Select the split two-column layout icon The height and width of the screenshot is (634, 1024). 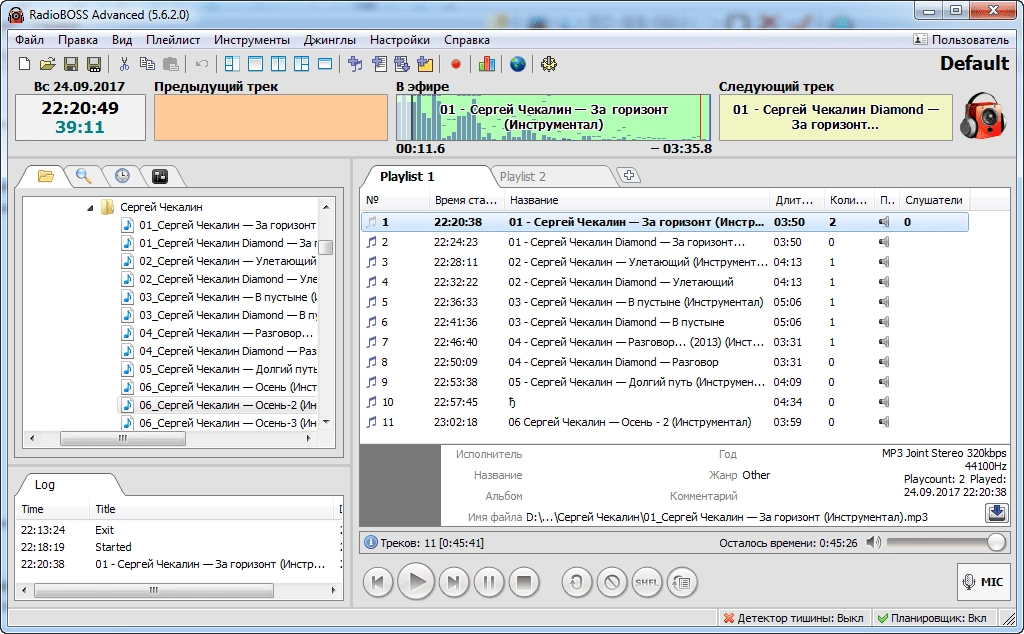pyautogui.click(x=278, y=64)
